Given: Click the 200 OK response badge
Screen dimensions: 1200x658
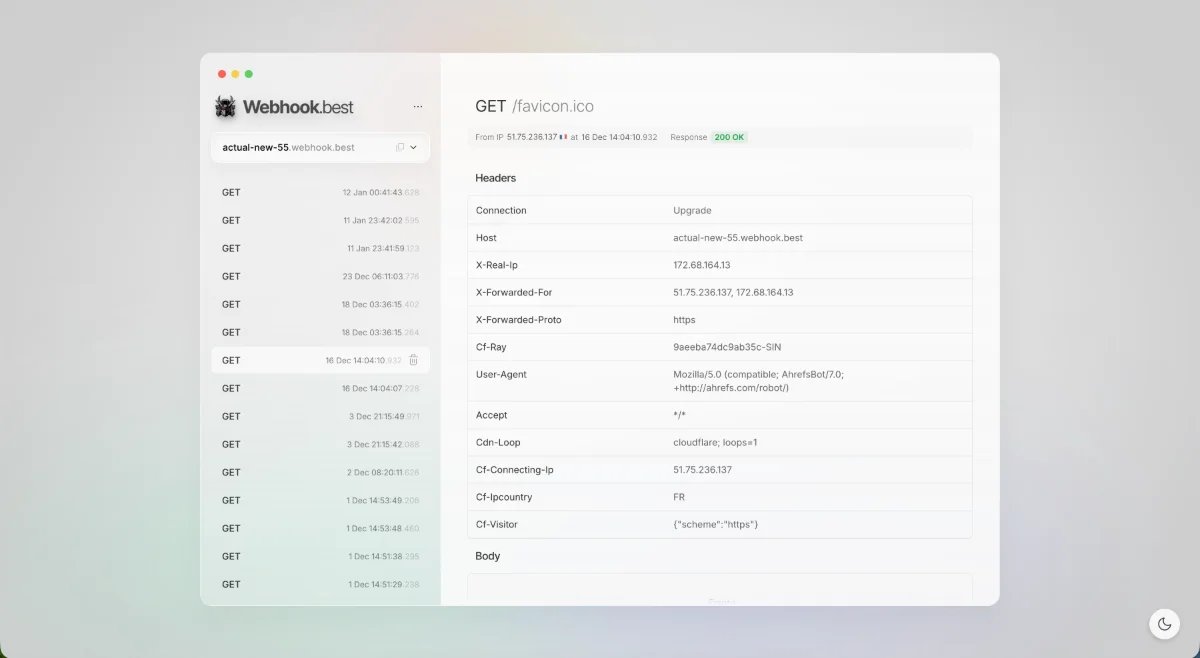Looking at the screenshot, I should pyautogui.click(x=729, y=137).
